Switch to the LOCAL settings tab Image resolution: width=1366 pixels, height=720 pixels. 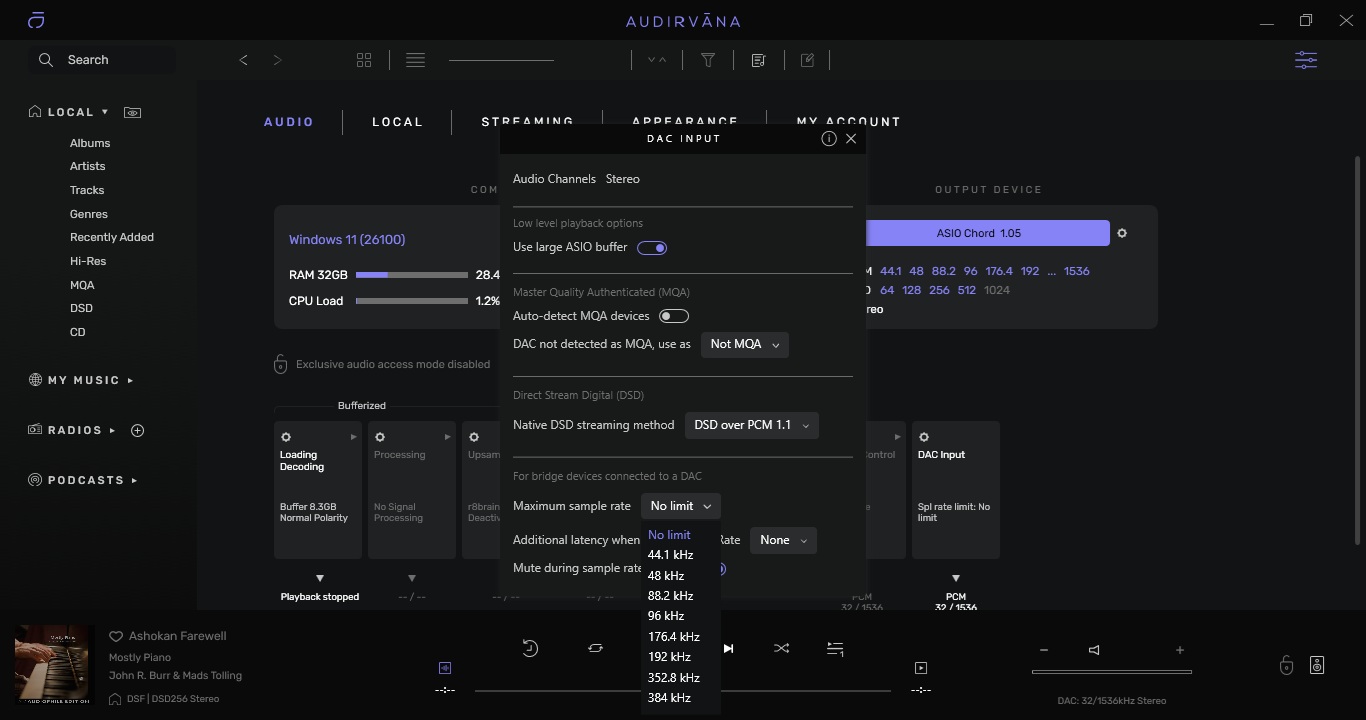point(398,122)
